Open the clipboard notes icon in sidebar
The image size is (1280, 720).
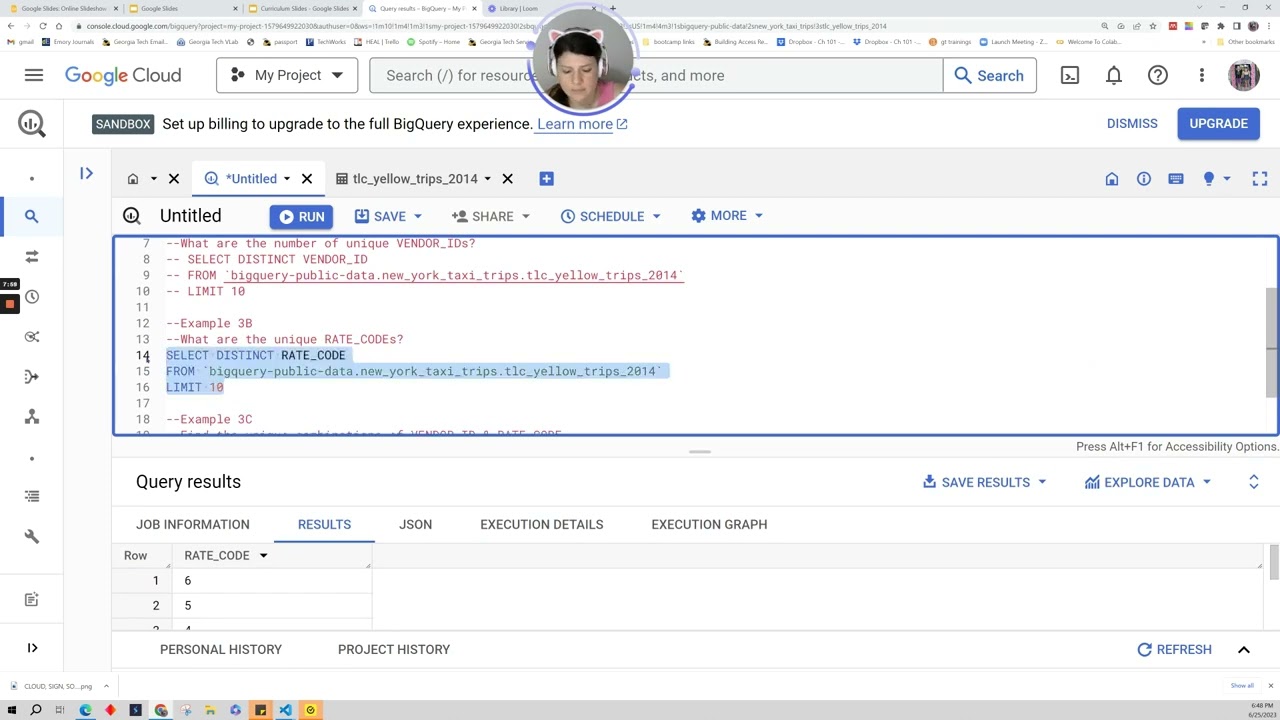[x=32, y=599]
